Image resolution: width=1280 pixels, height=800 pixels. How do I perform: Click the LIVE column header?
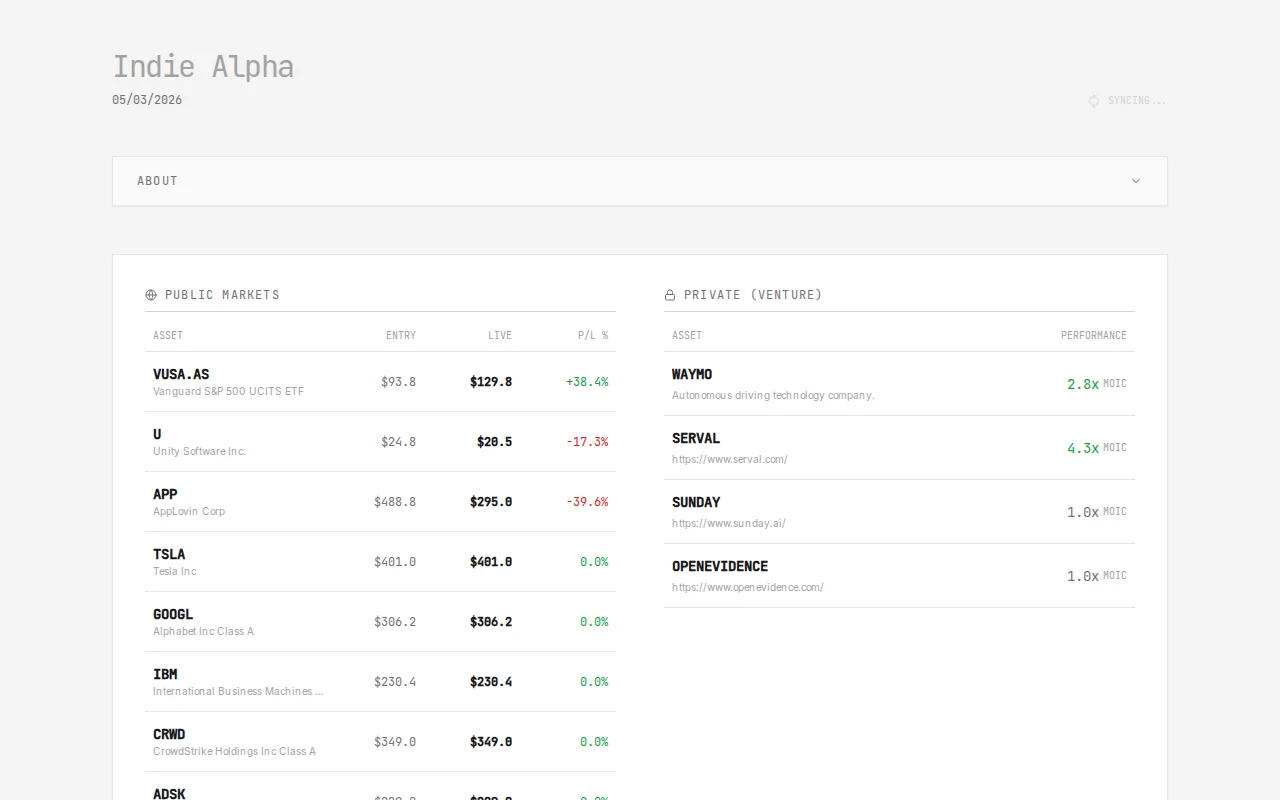[500, 335]
